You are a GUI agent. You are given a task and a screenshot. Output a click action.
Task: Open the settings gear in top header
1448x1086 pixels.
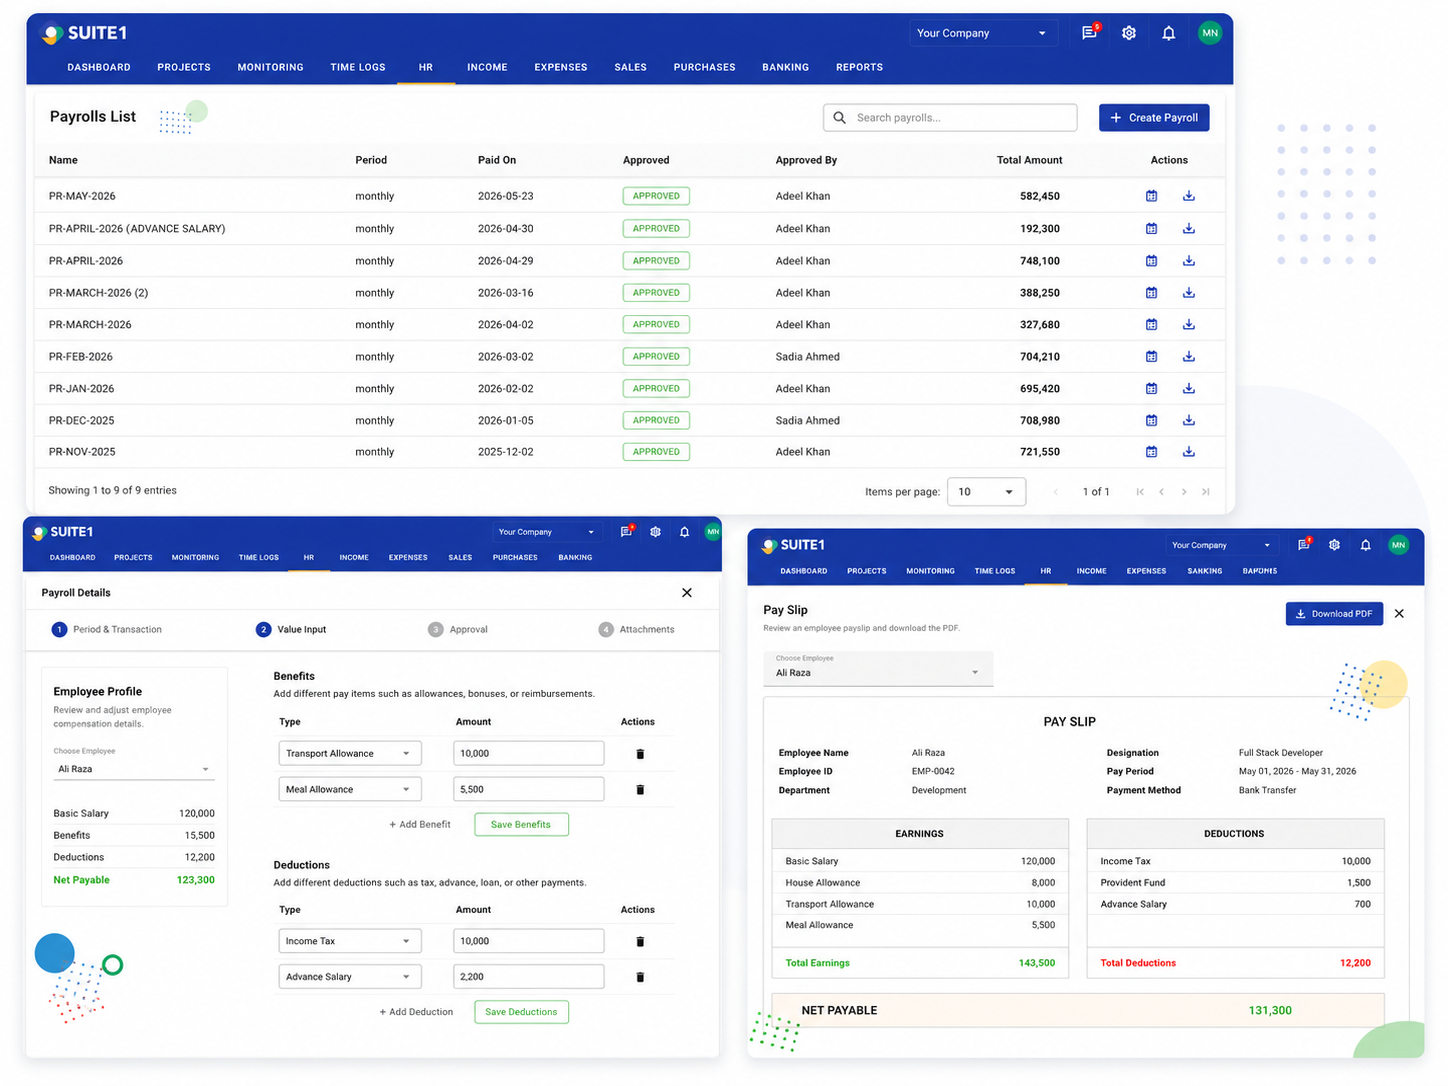pyautogui.click(x=1129, y=33)
